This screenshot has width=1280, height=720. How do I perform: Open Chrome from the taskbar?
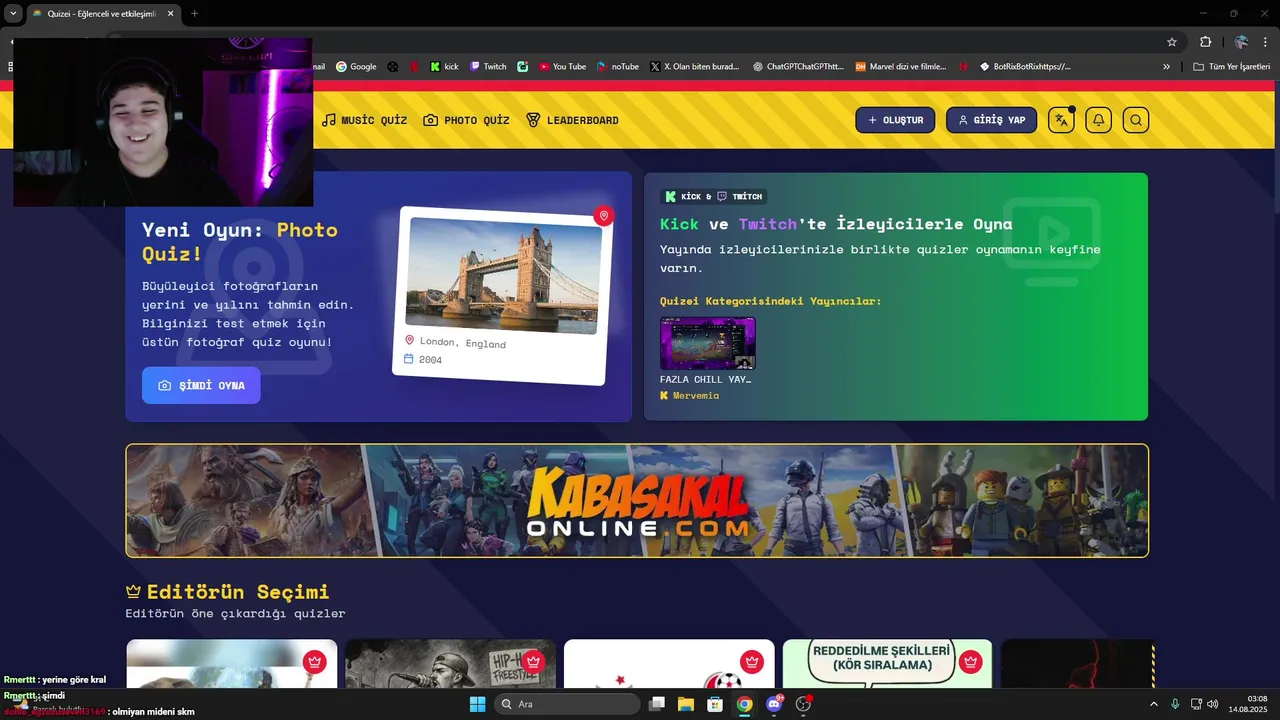[744, 704]
